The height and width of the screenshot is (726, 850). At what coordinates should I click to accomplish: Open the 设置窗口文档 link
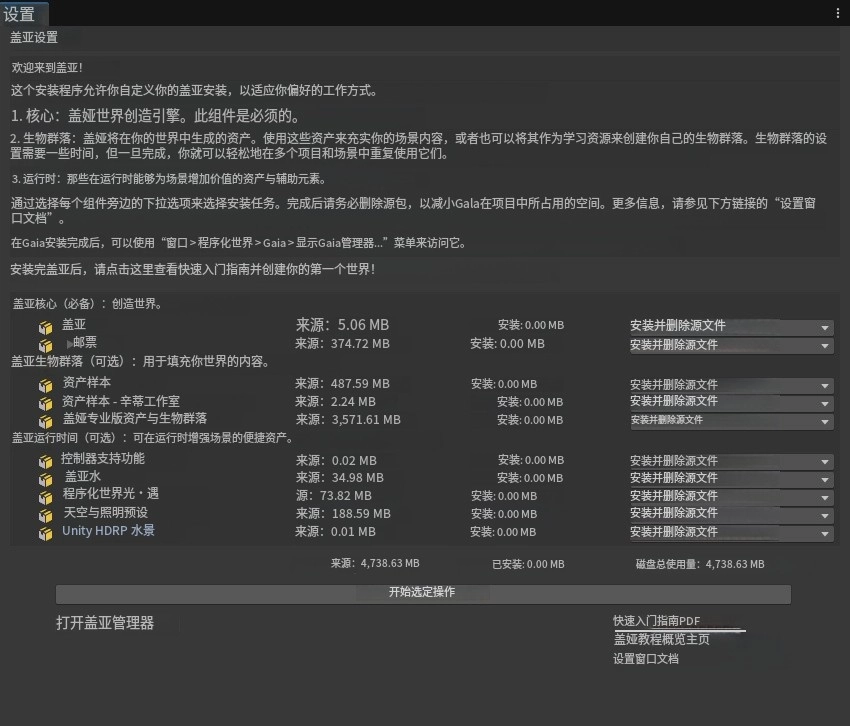[x=646, y=659]
